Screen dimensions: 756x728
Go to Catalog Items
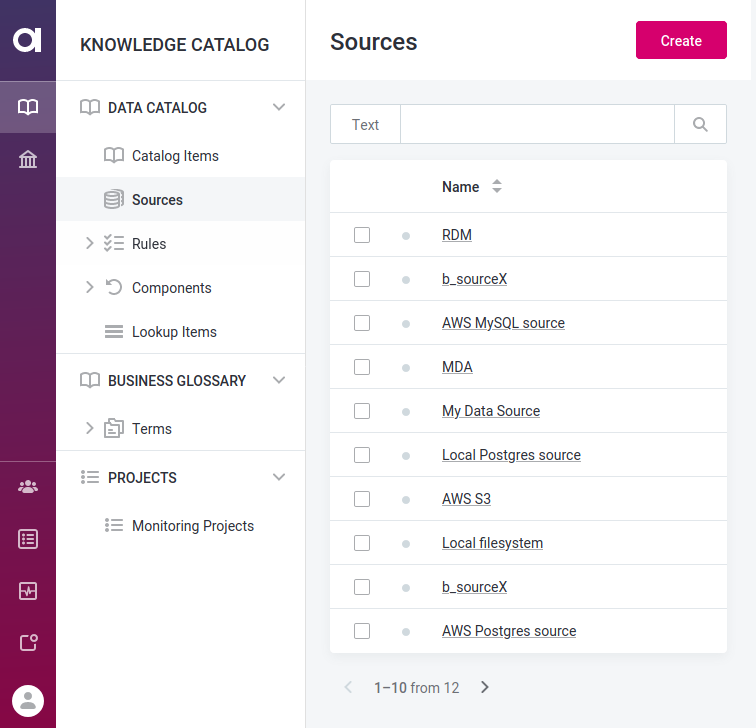click(x=175, y=156)
